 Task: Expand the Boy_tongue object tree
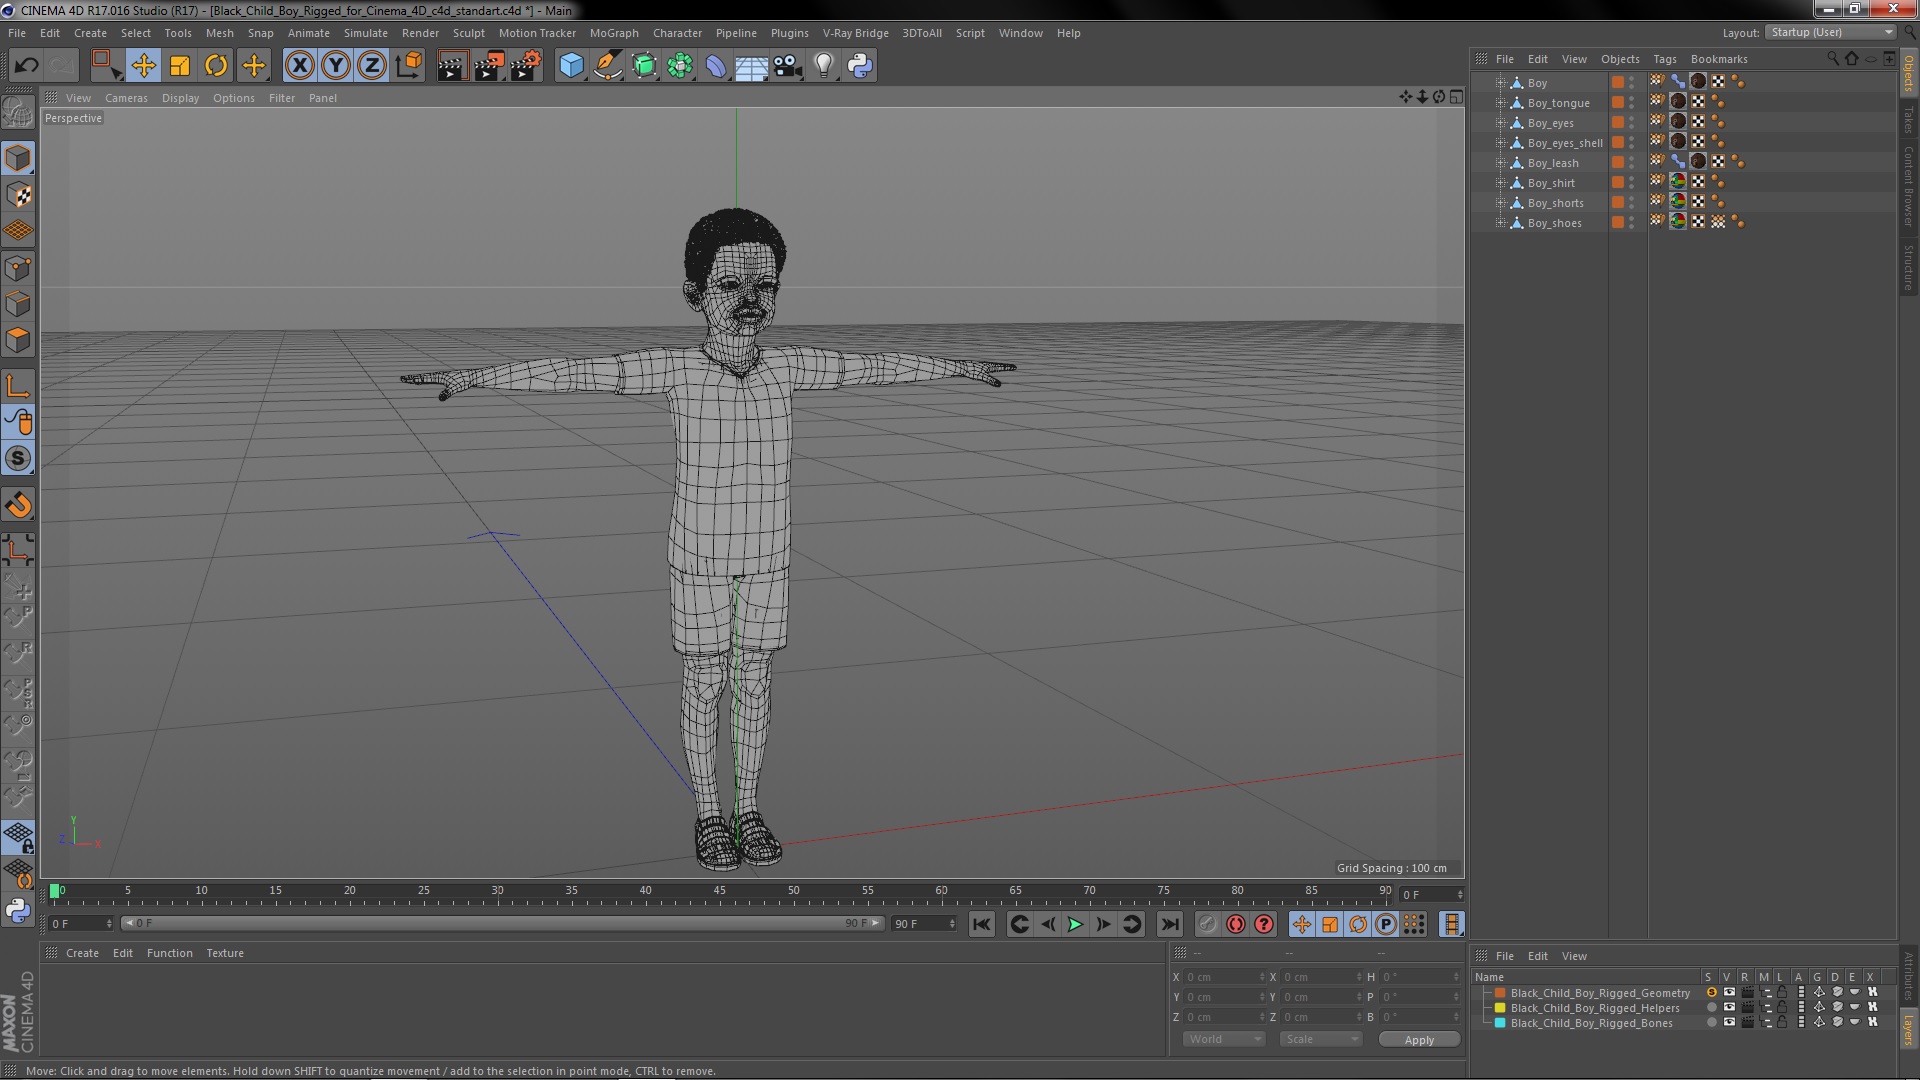(1500, 103)
